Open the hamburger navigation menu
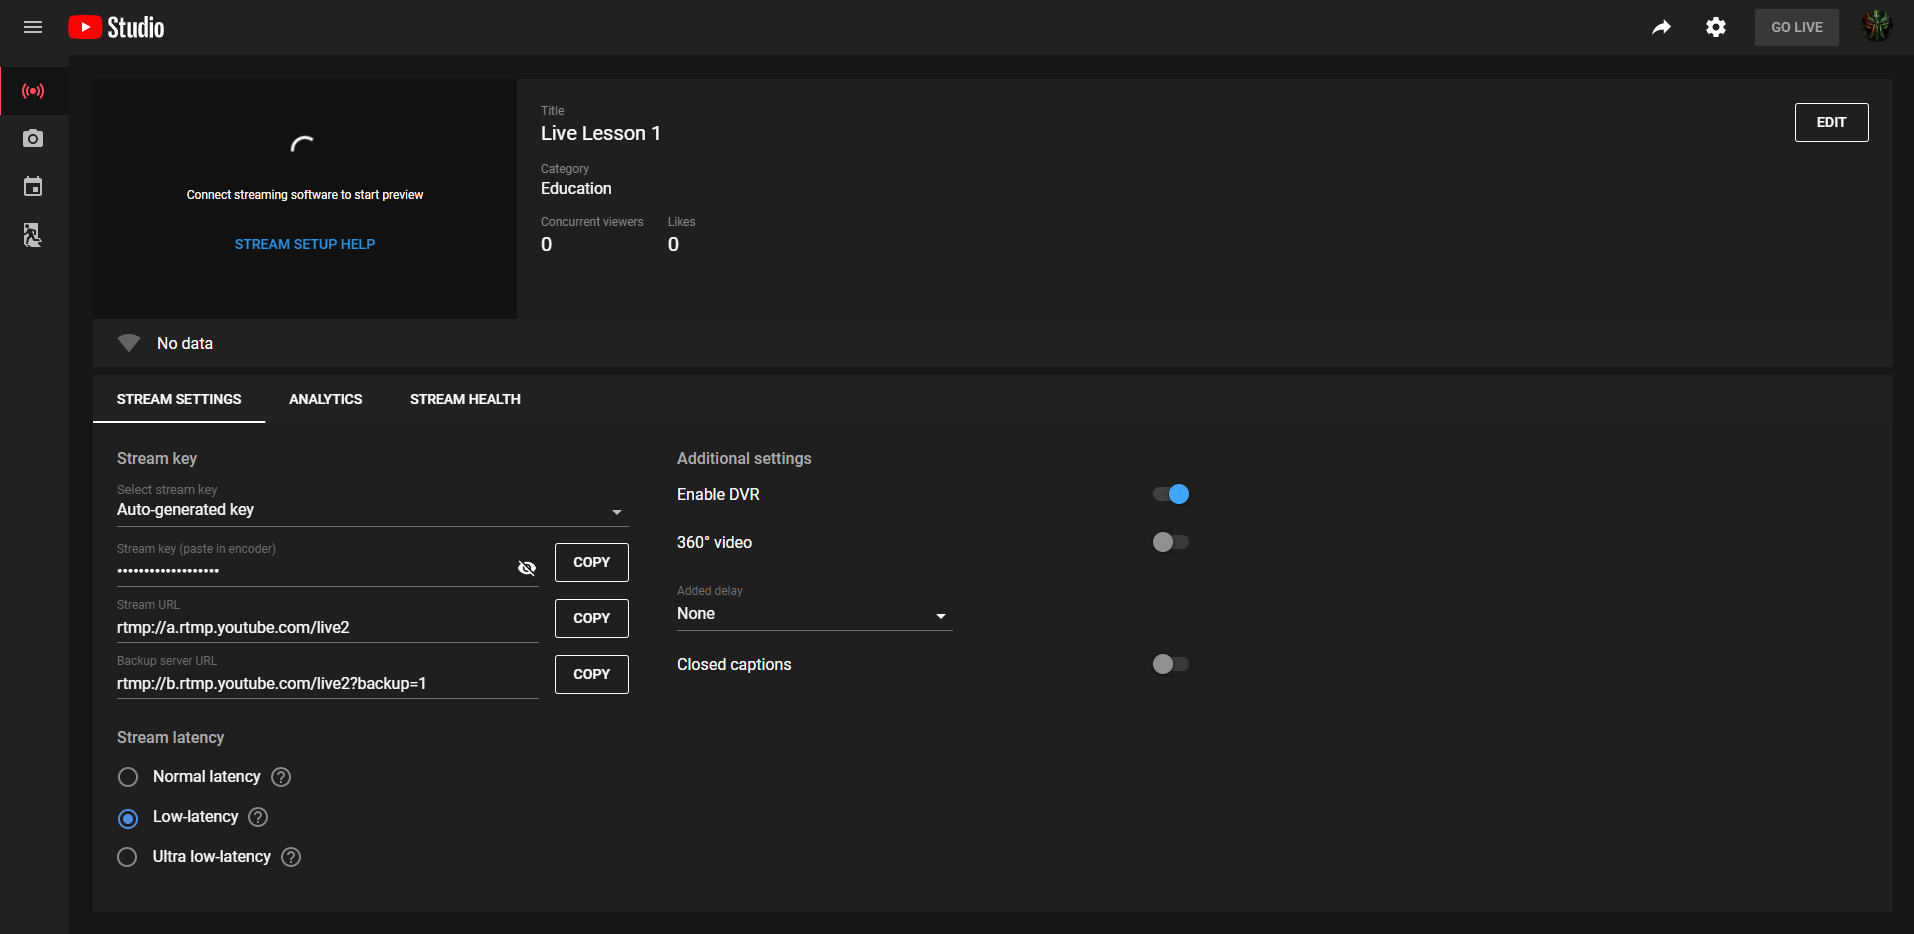 (33, 27)
